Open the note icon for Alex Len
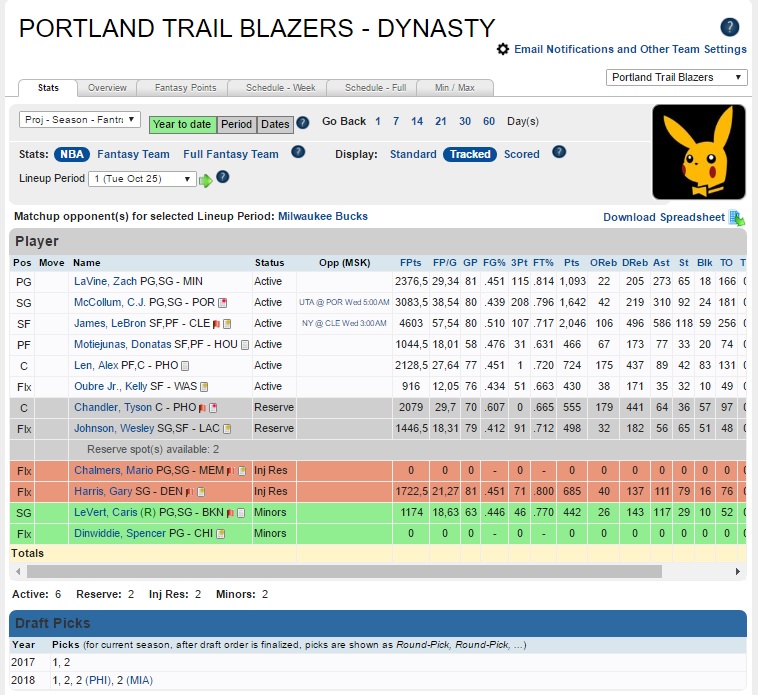 (185, 366)
